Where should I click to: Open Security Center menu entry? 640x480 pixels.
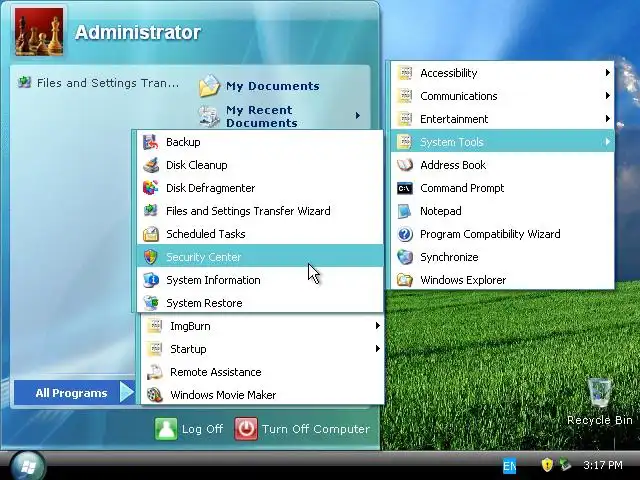(260, 257)
